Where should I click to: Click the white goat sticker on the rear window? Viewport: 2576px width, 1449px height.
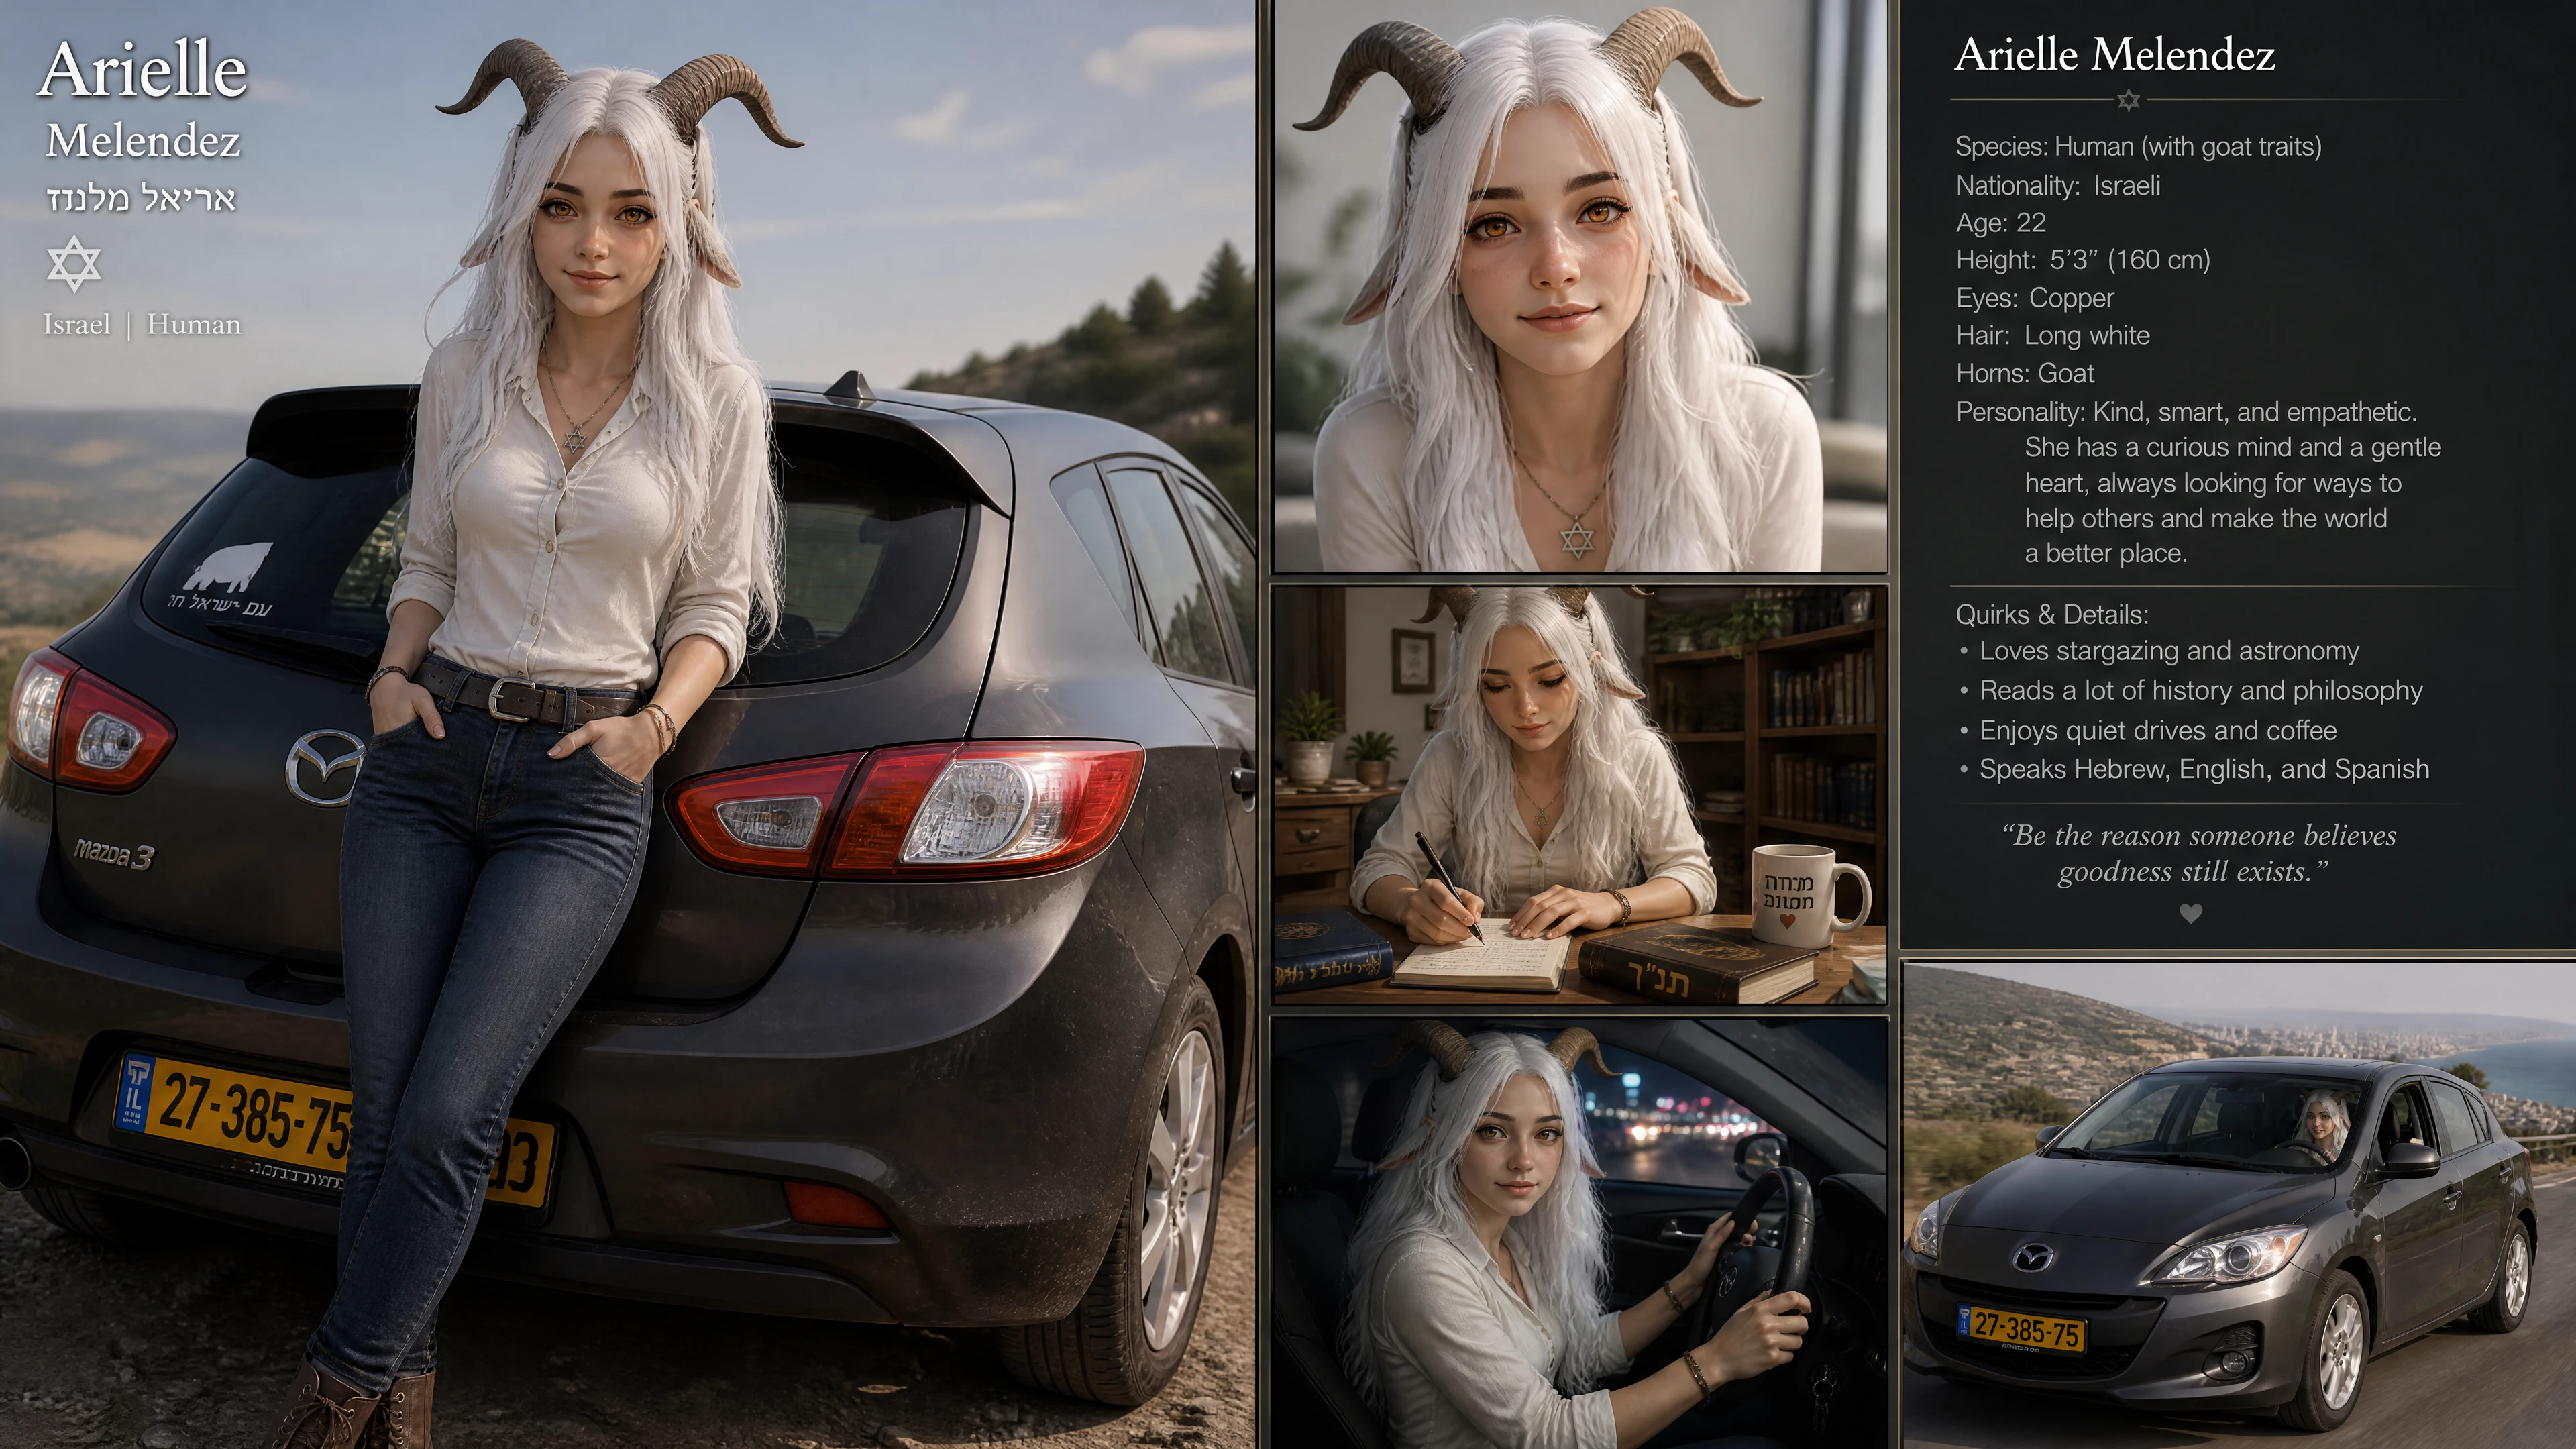(x=228, y=567)
